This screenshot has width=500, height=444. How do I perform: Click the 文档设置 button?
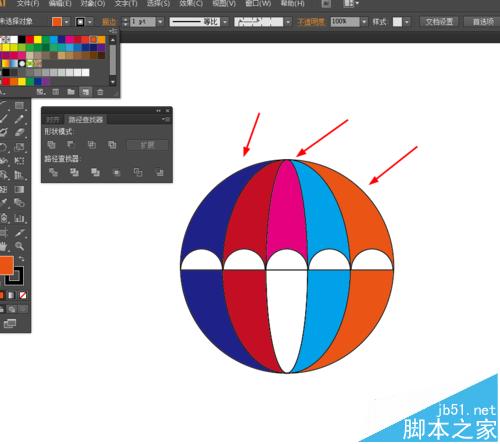pyautogui.click(x=439, y=22)
